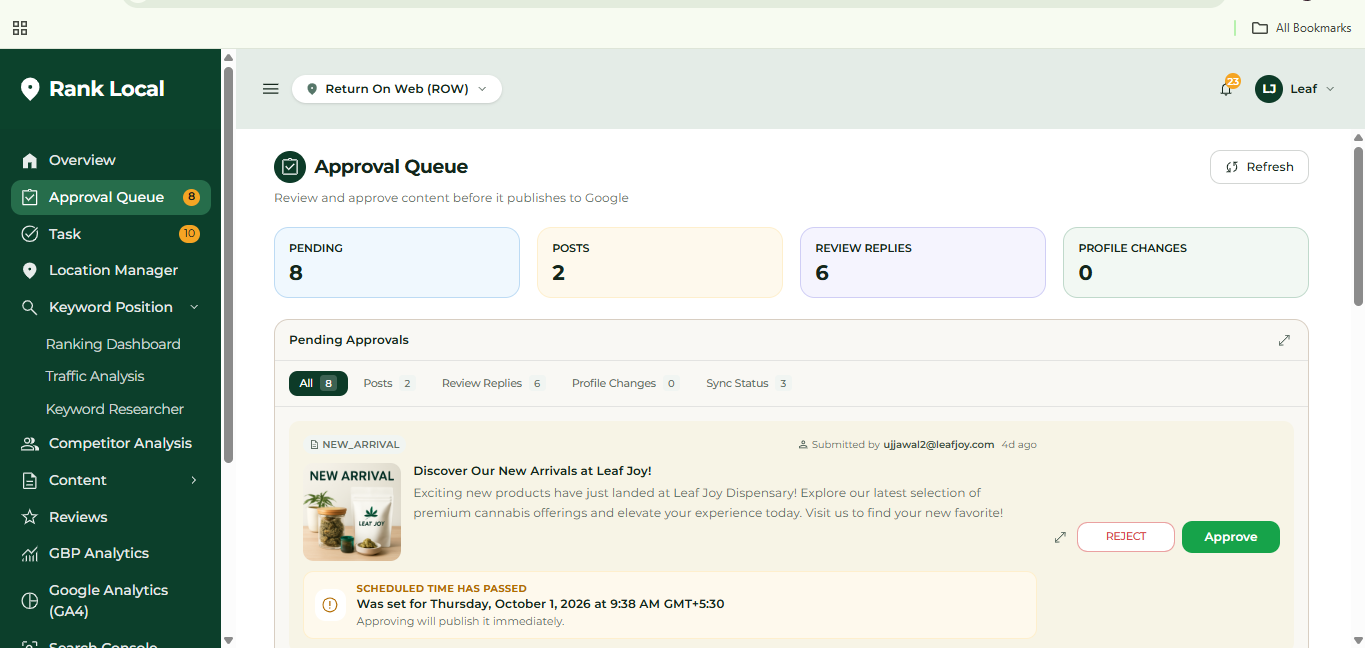Open the All Bookmarks folder
Screen dimensions: 1365x648
pos(1302,28)
